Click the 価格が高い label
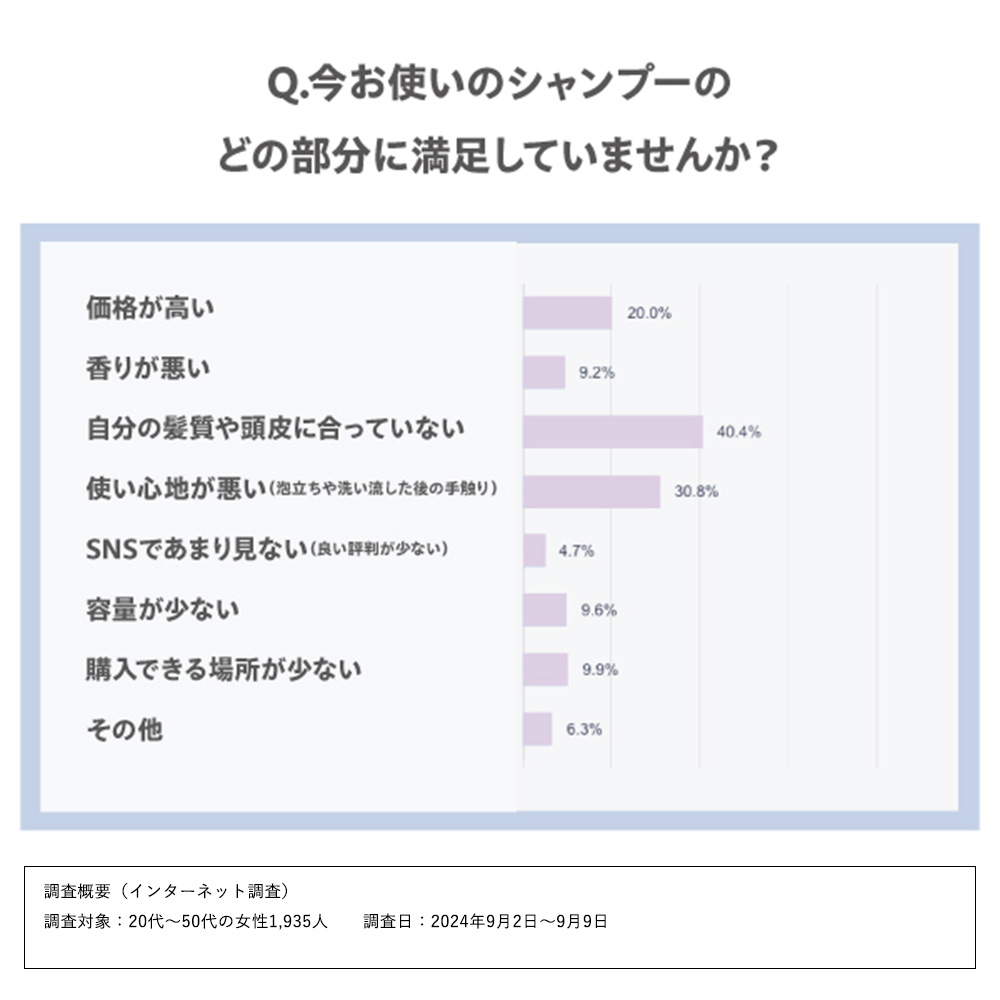The width and height of the screenshot is (1000, 1000). point(150,308)
